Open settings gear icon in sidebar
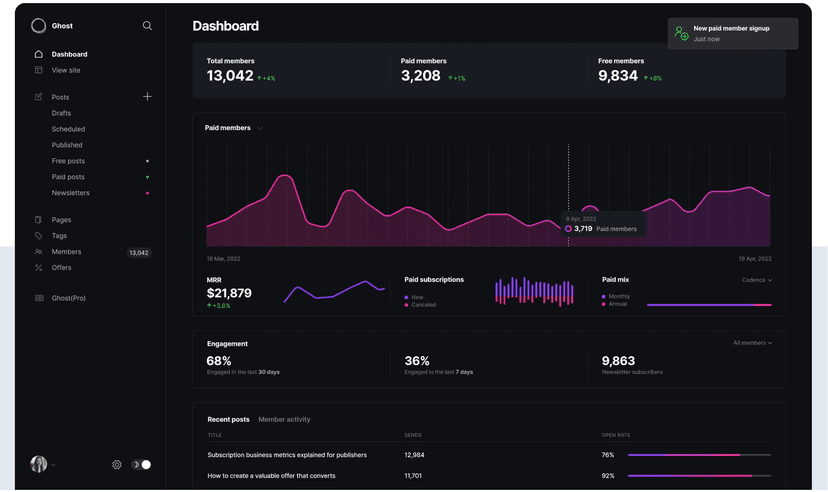The image size is (828, 492). click(117, 465)
